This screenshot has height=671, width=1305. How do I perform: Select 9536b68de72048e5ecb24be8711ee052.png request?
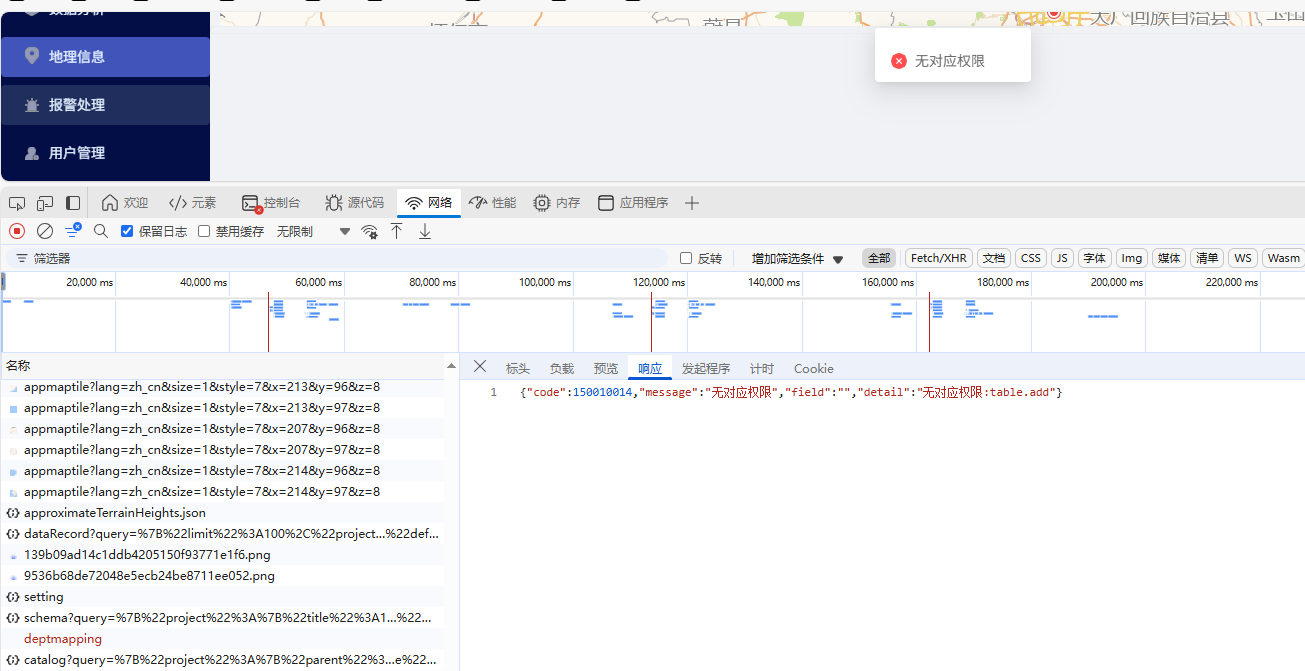tap(222, 576)
